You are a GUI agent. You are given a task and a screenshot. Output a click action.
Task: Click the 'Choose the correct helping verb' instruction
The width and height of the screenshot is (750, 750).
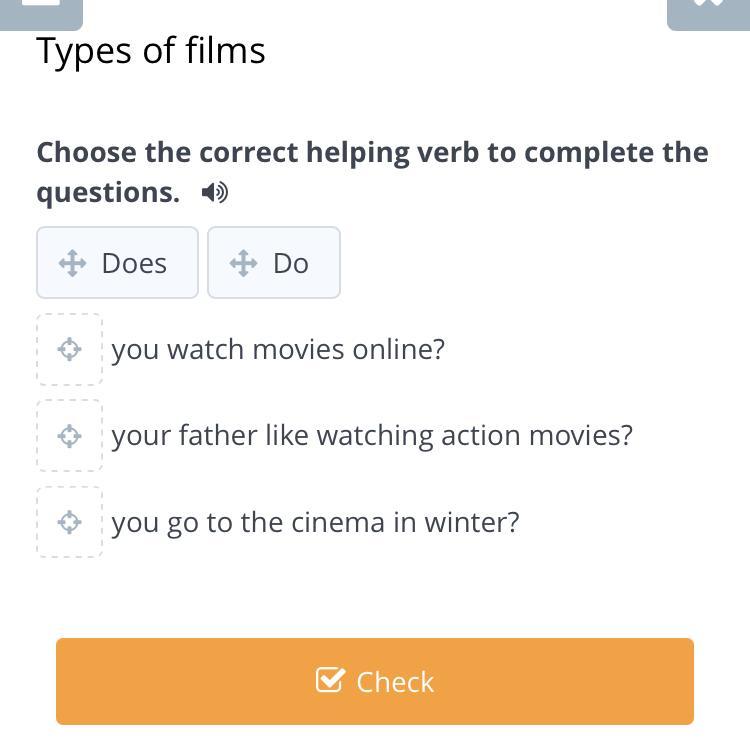pos(372,152)
